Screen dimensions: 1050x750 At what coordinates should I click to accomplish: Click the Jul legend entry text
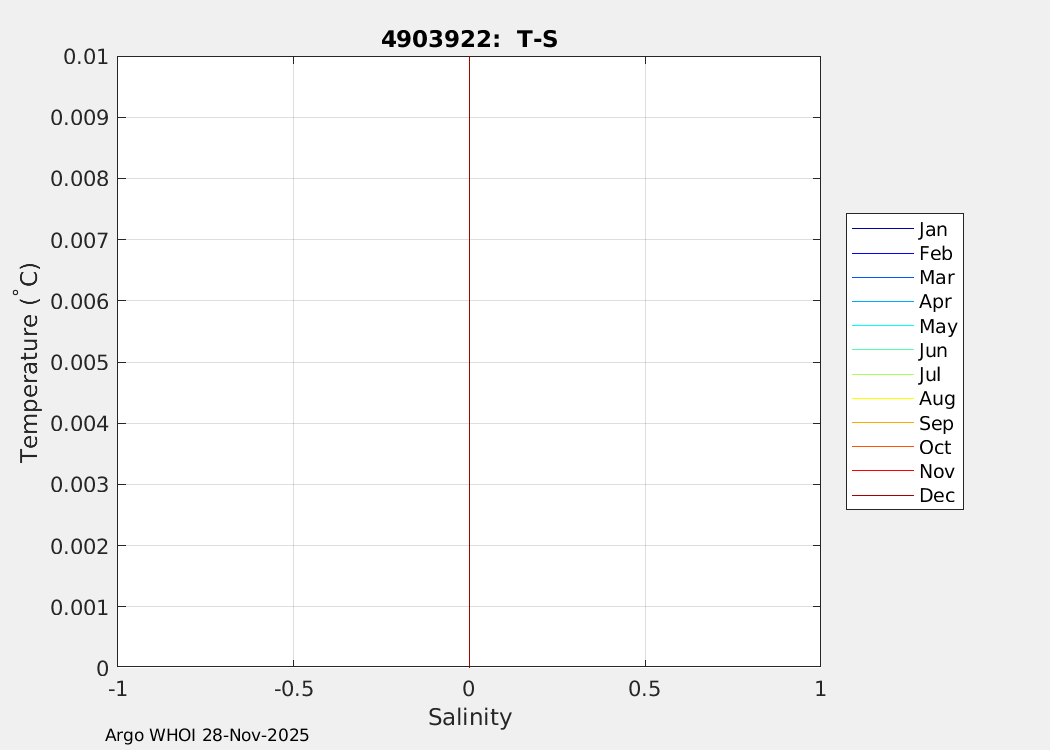point(929,375)
